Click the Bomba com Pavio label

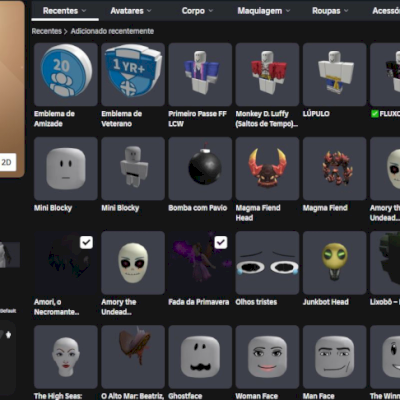pyautogui.click(x=198, y=208)
